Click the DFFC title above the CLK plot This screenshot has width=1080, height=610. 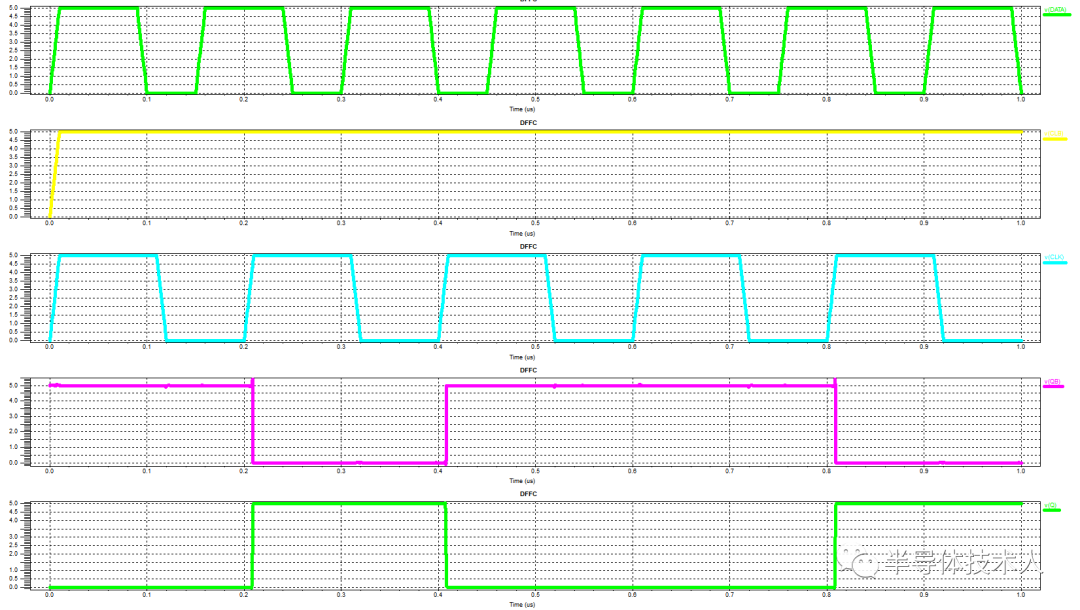tap(528, 246)
